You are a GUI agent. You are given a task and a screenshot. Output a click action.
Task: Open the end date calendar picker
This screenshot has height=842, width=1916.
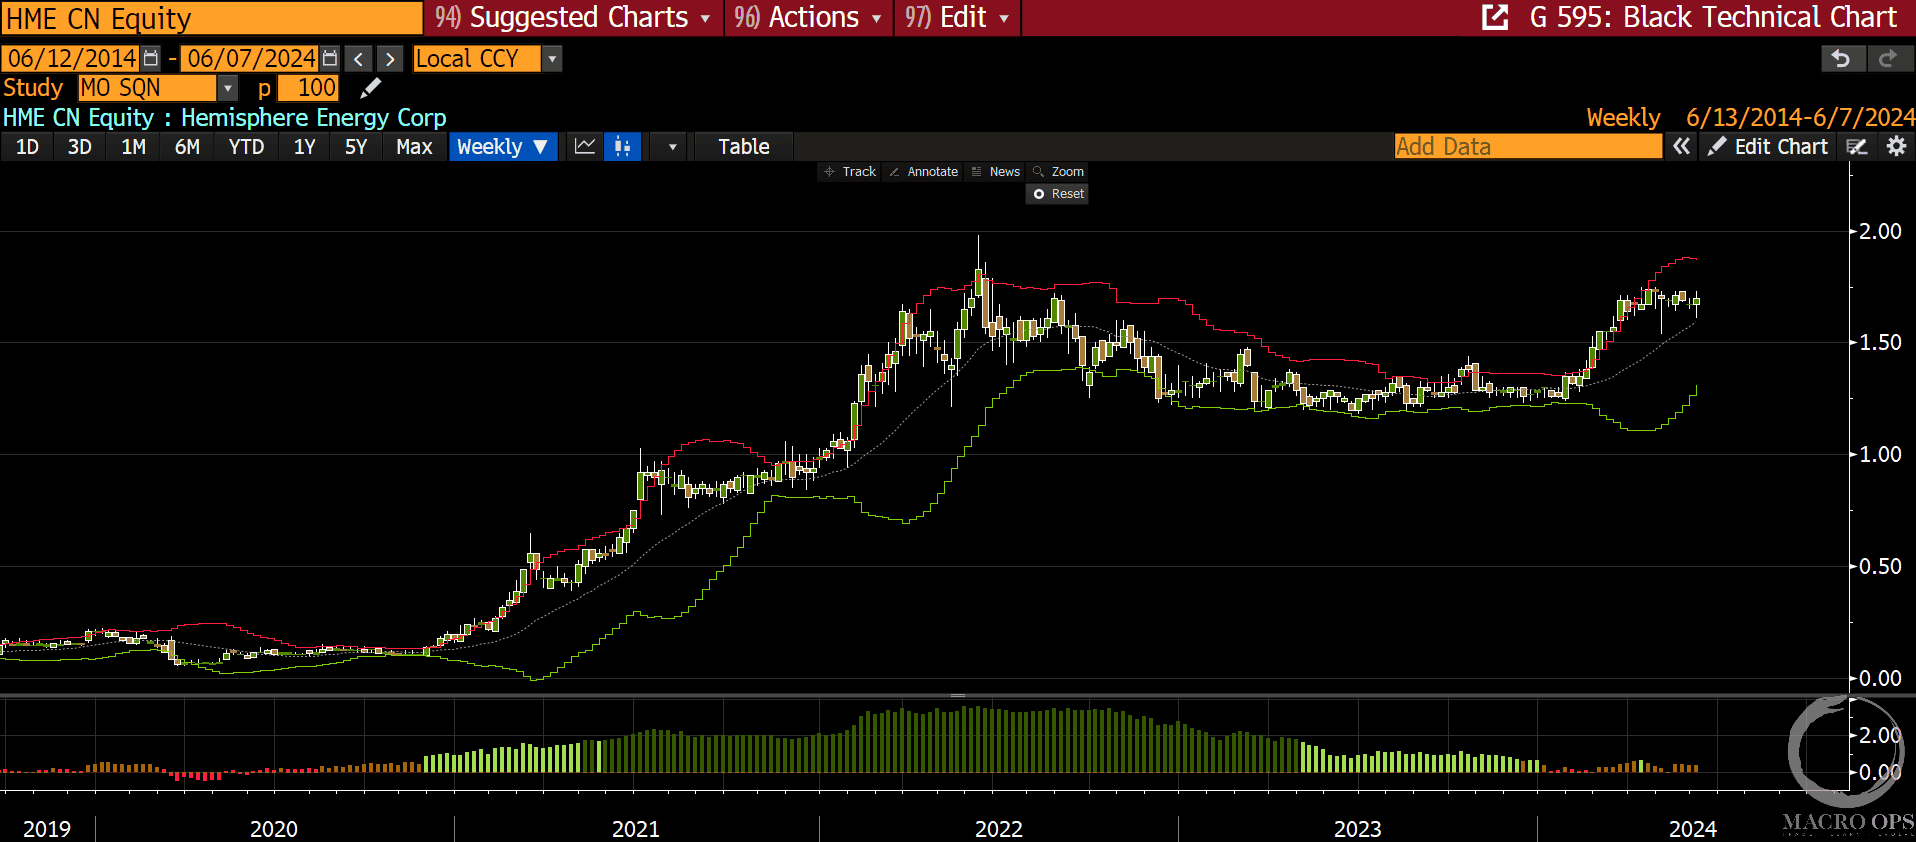point(330,58)
